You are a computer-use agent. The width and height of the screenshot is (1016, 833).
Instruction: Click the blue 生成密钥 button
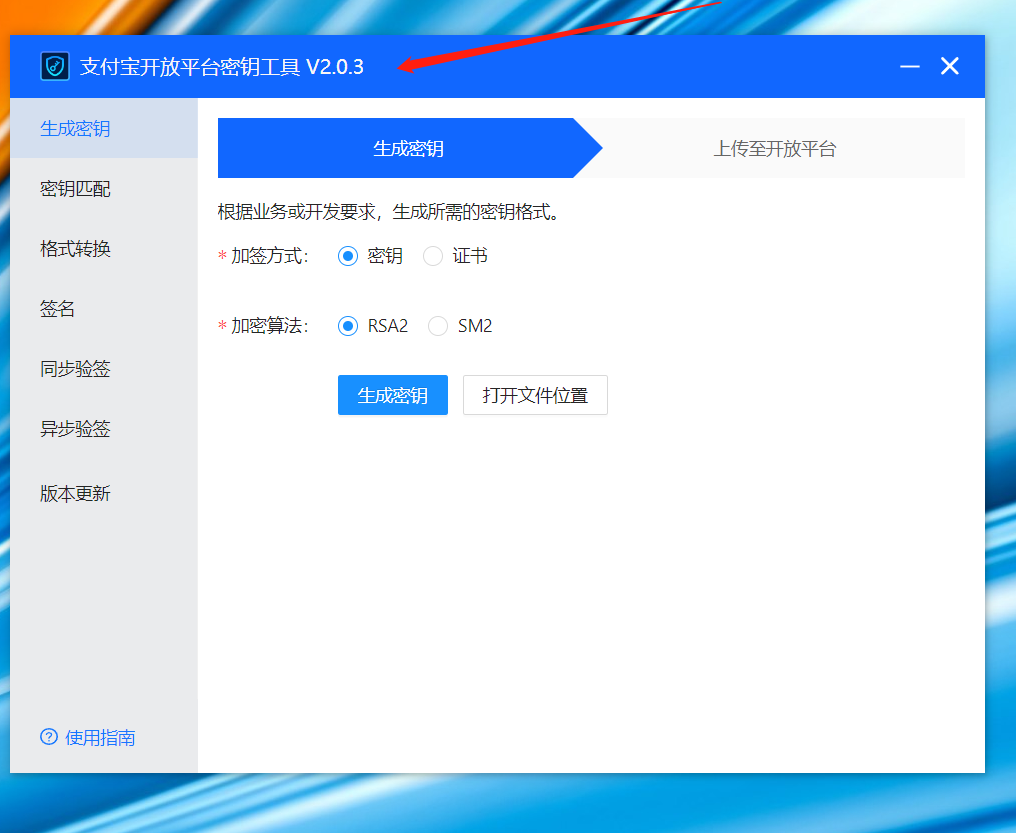tap(393, 395)
